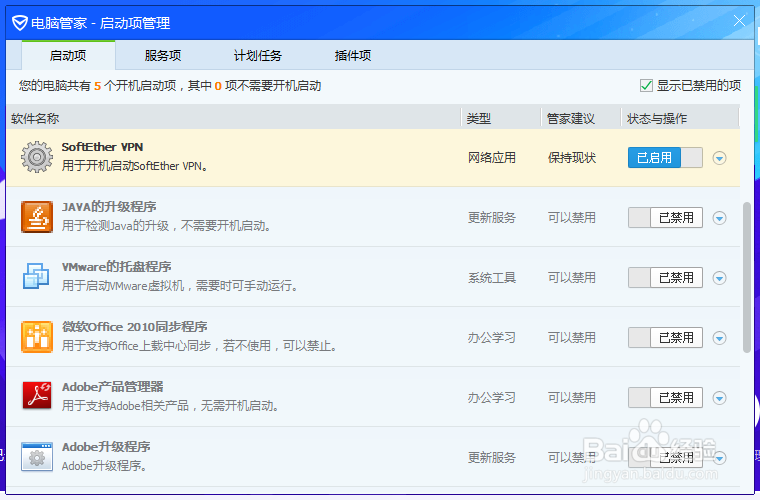
Task: Open dropdown arrow for 微软Office 2010同步程序 row
Action: [x=719, y=338]
